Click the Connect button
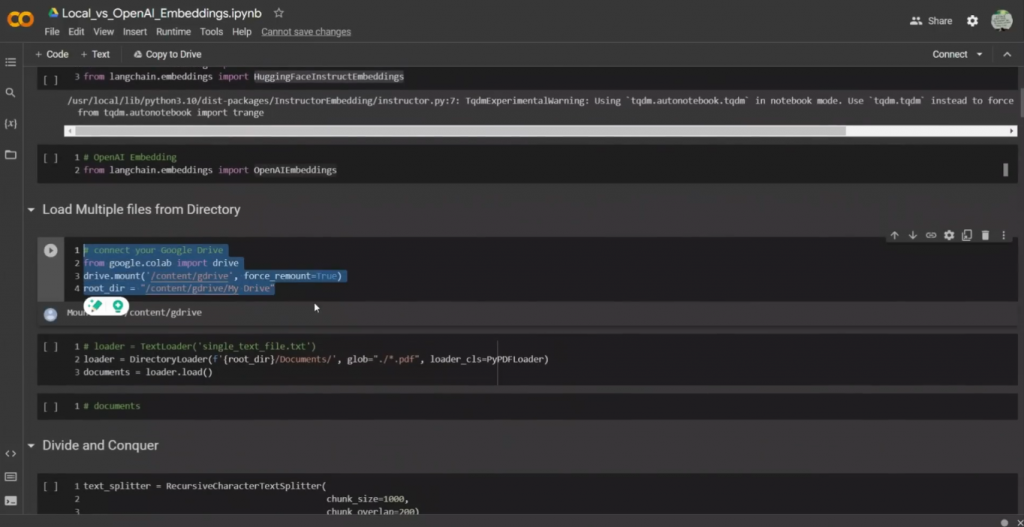 [950, 54]
